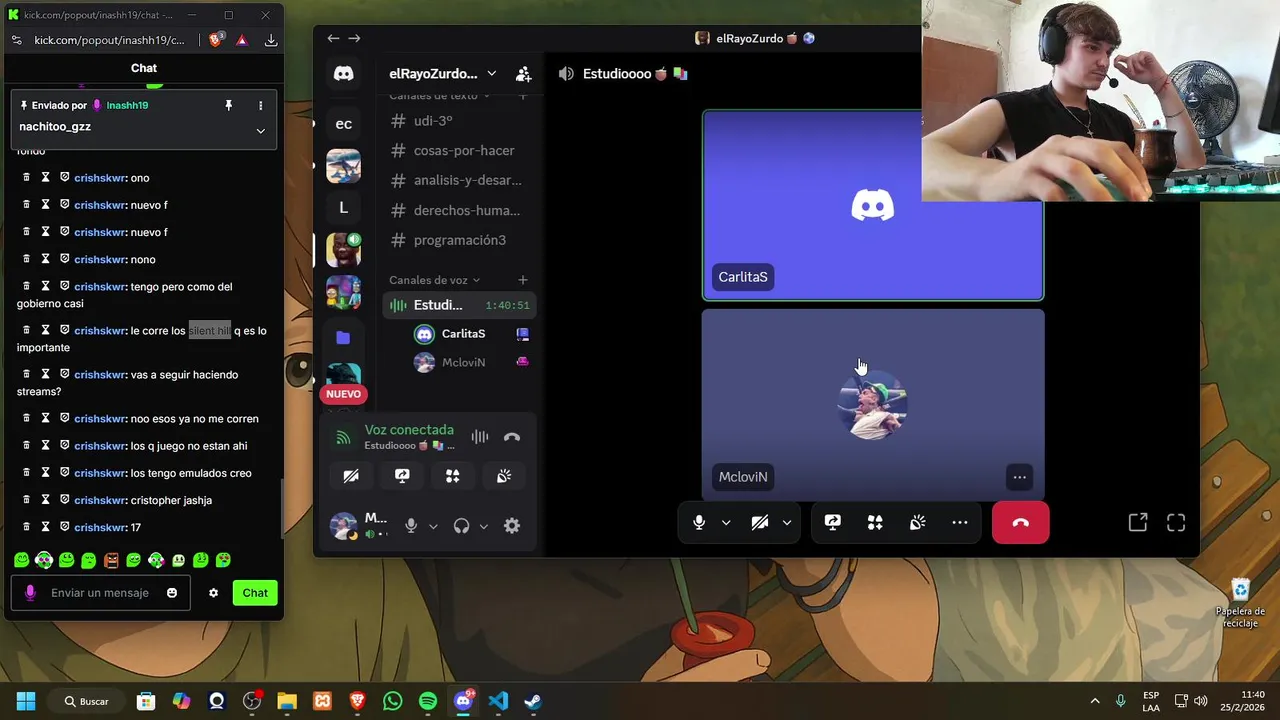This screenshot has width=1280, height=720.
Task: Open Discord direct messages home icon
Action: [343, 74]
